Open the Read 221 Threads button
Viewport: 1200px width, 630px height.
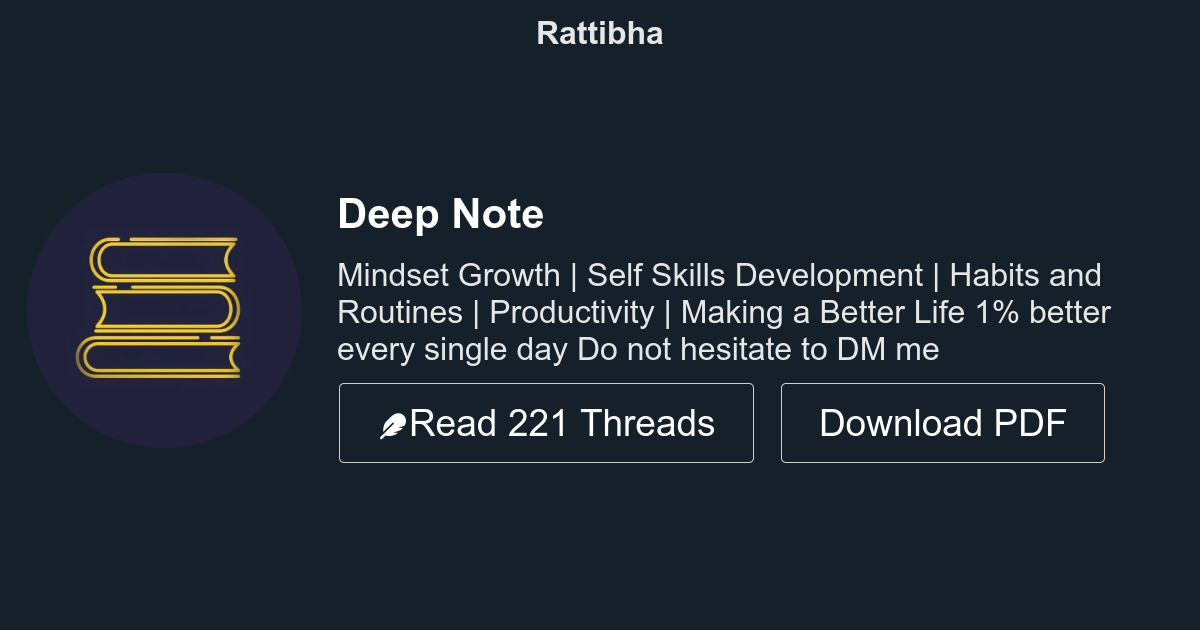(x=546, y=423)
